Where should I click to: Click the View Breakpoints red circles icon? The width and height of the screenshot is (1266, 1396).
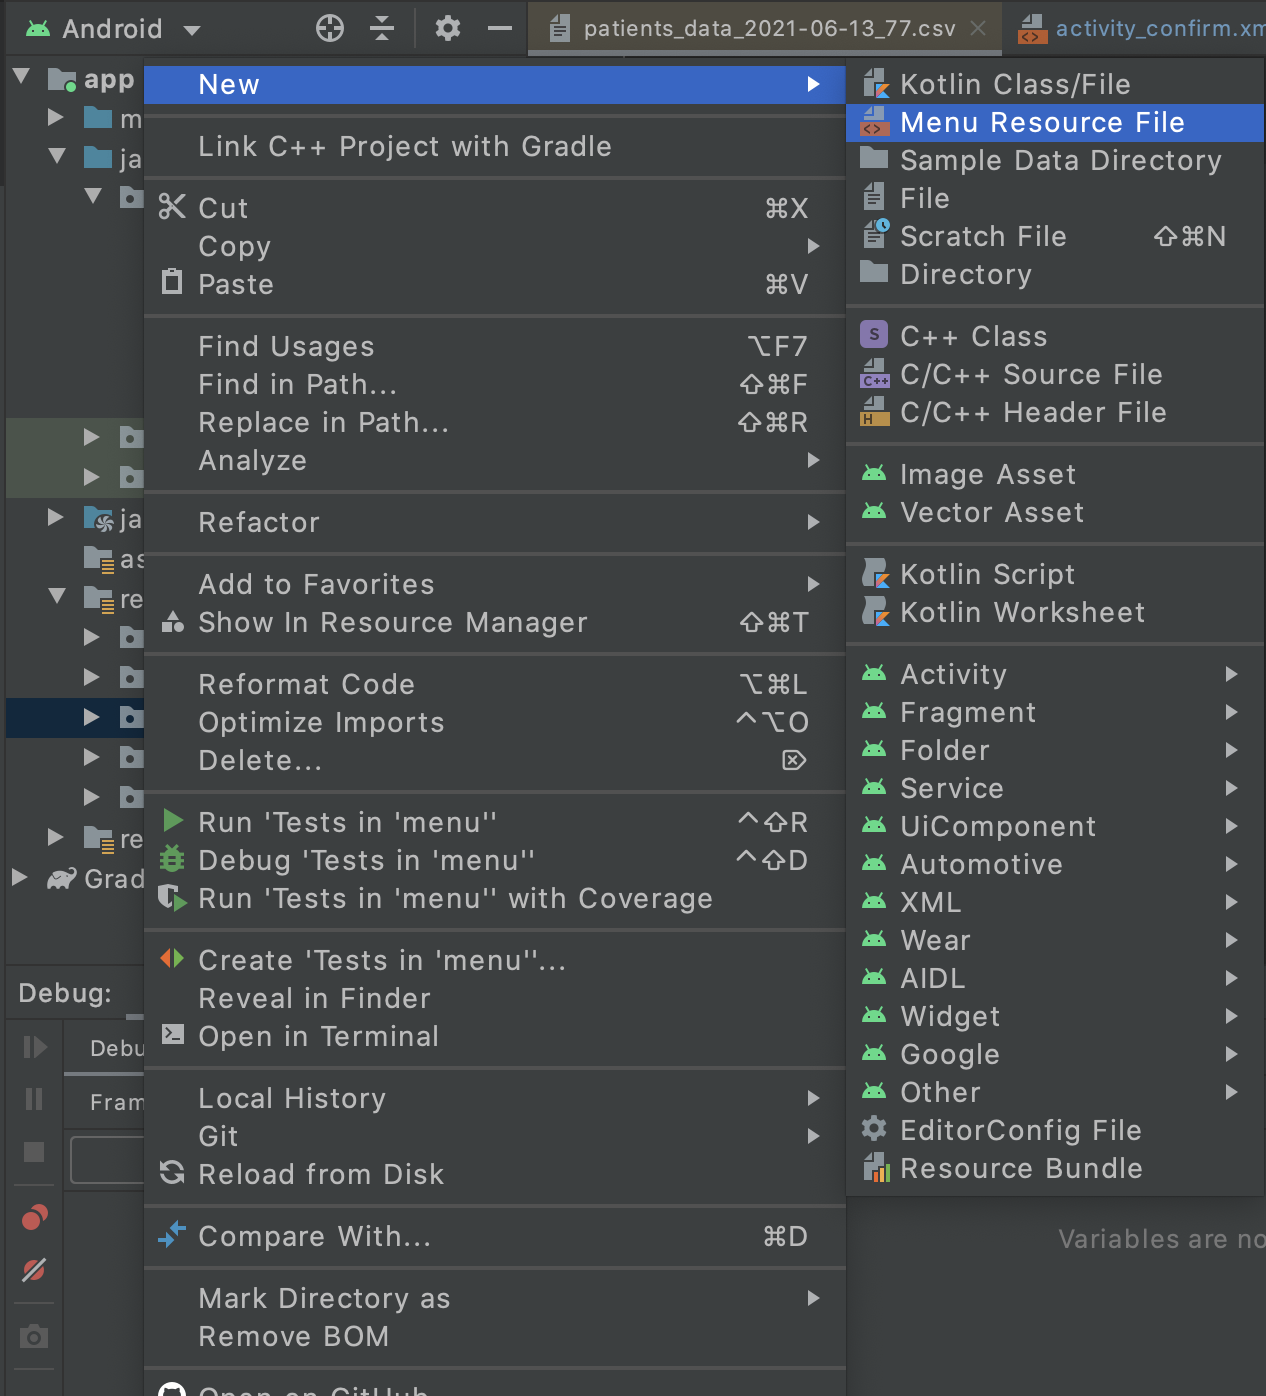point(34,1217)
